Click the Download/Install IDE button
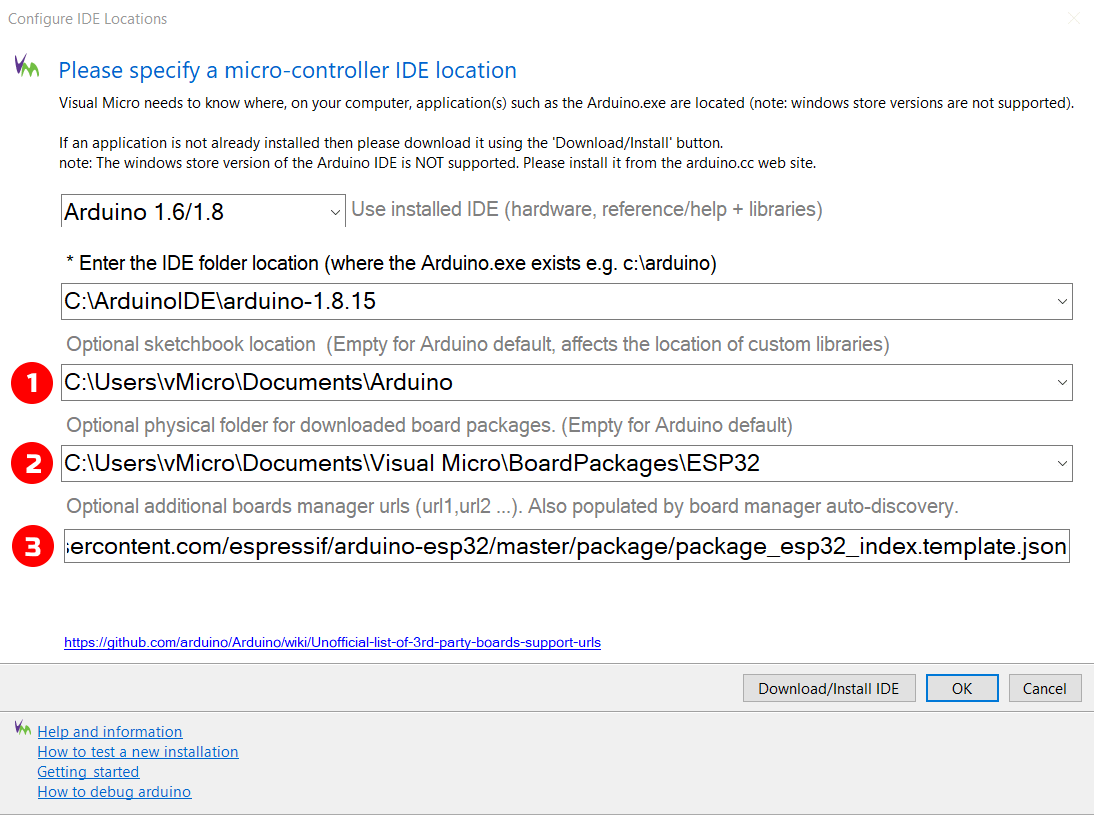Viewport: 1094px width, 815px height. click(829, 688)
